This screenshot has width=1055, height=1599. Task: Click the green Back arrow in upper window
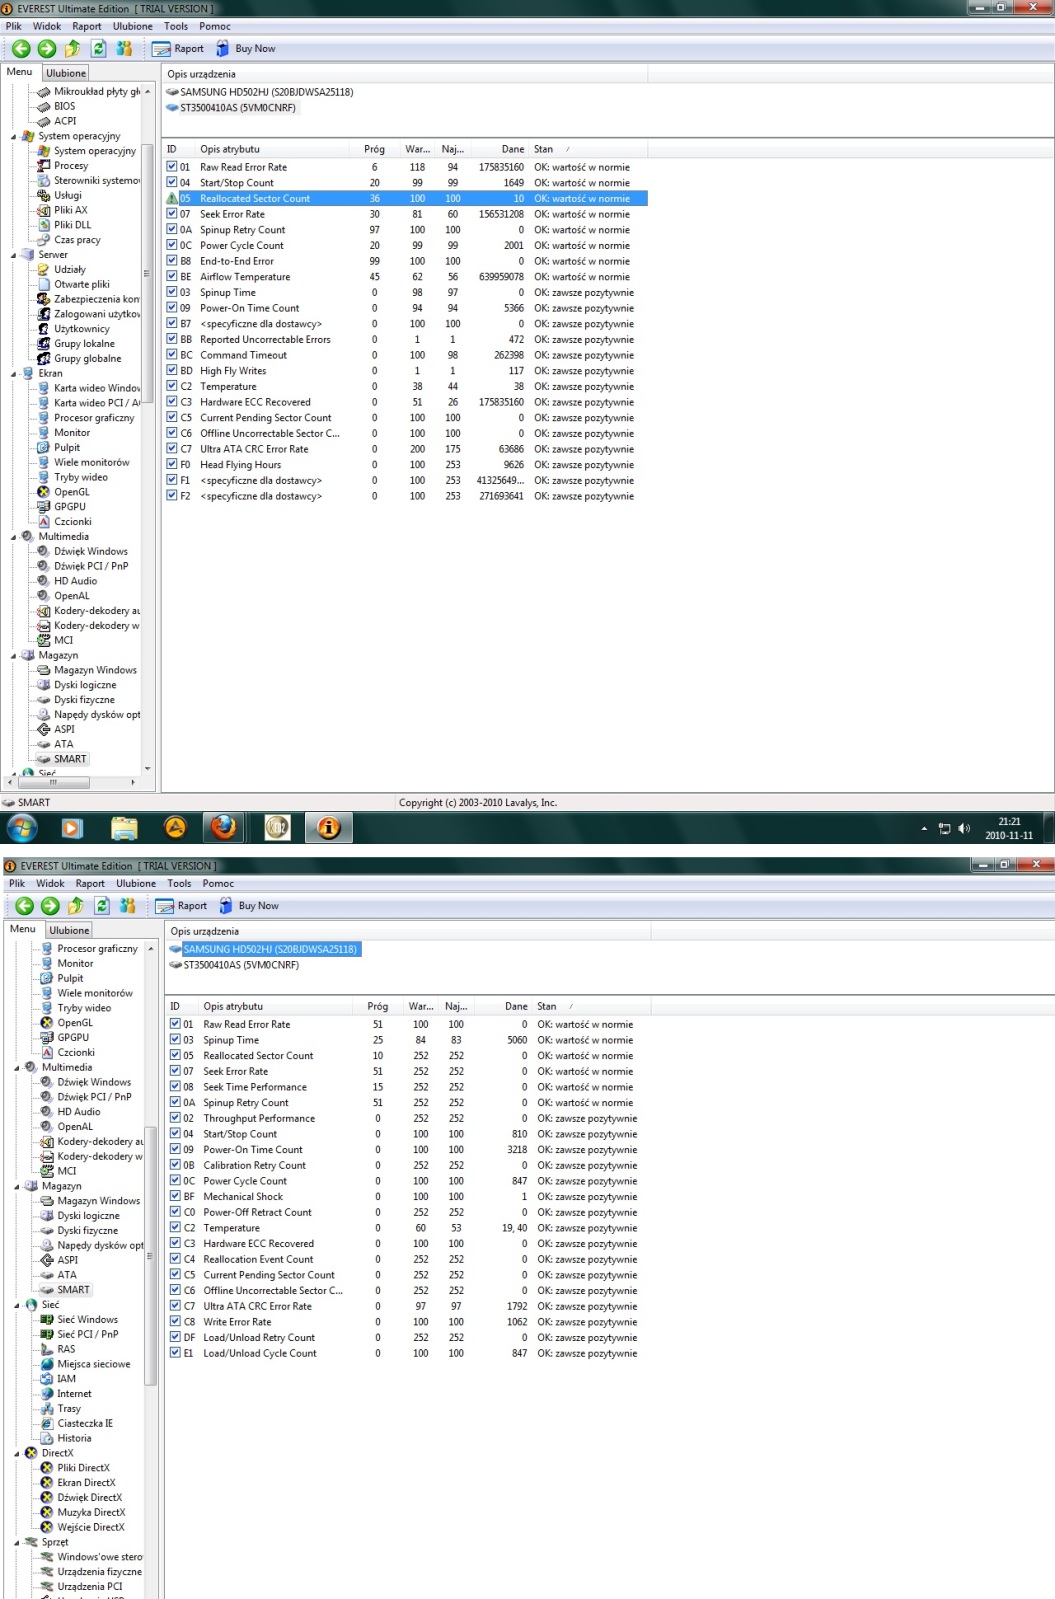click(21, 48)
